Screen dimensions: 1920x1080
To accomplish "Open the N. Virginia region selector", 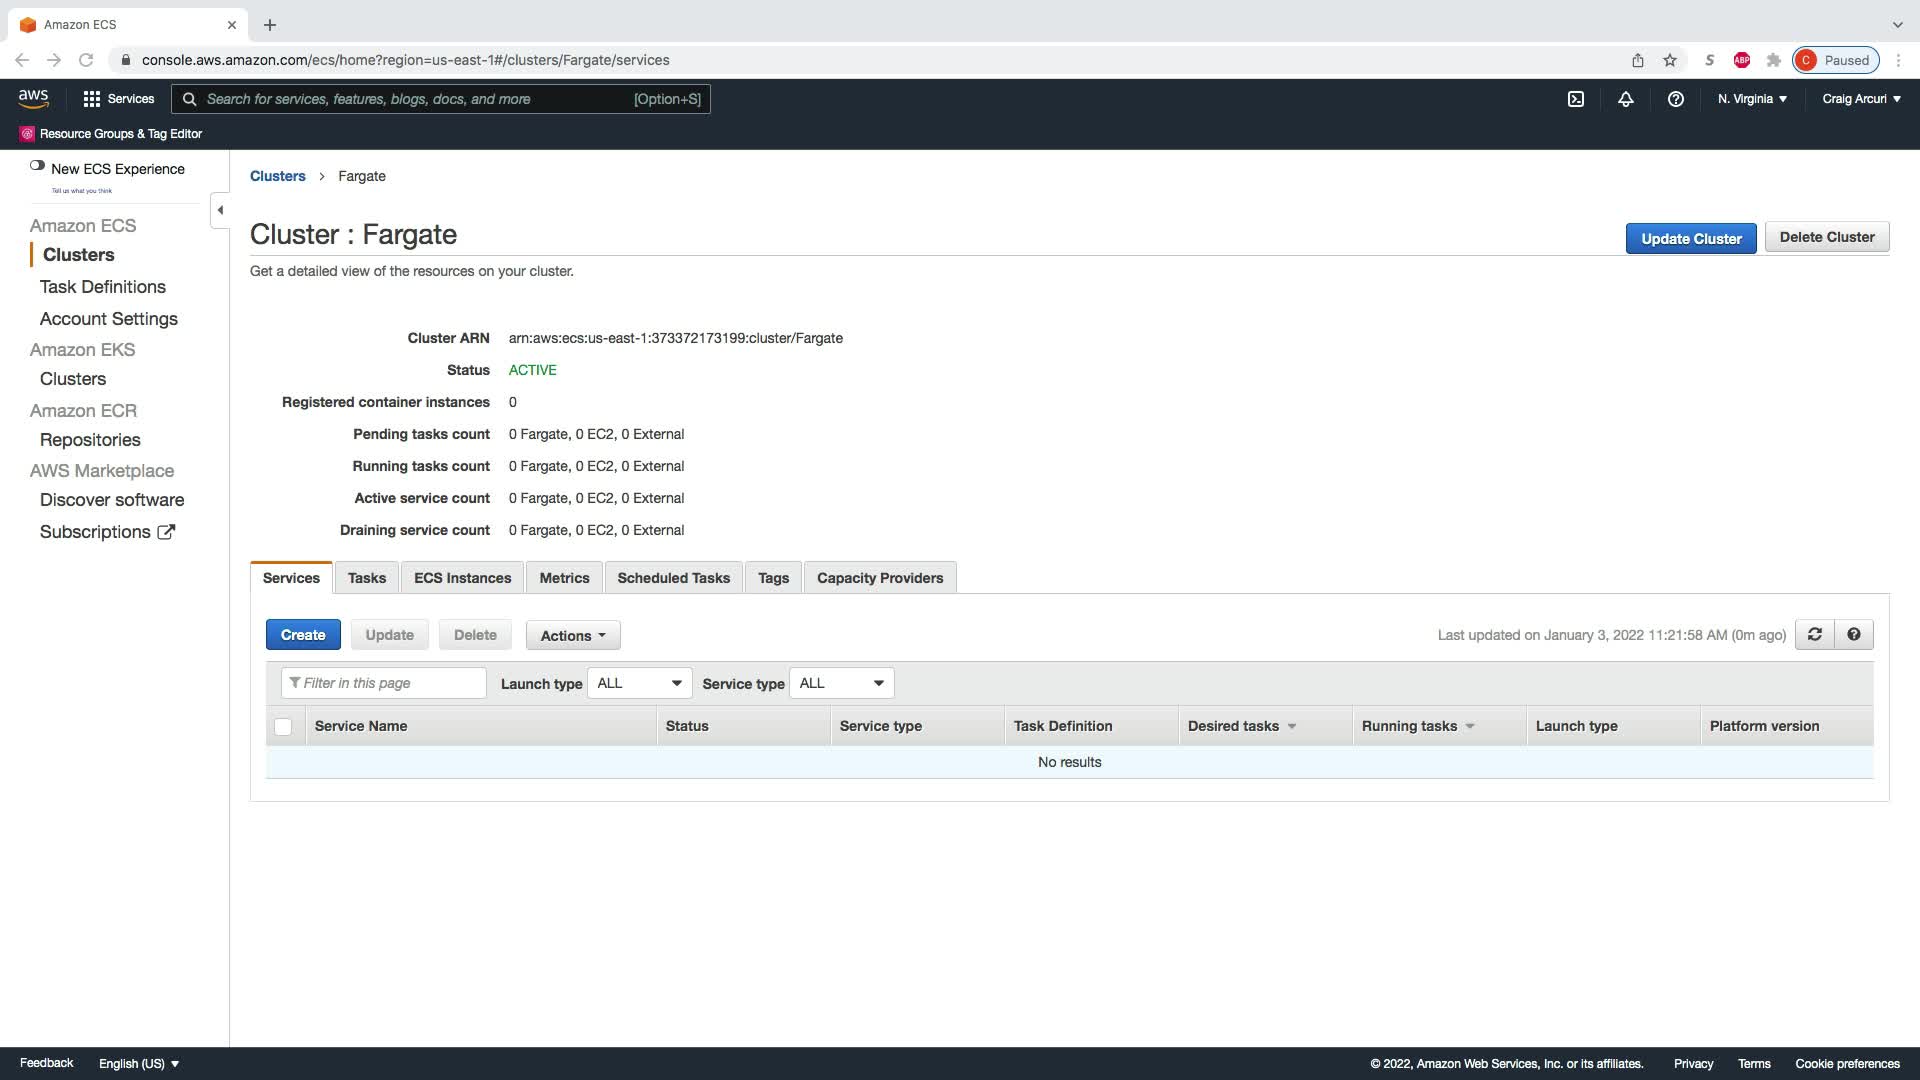I will coord(1752,99).
